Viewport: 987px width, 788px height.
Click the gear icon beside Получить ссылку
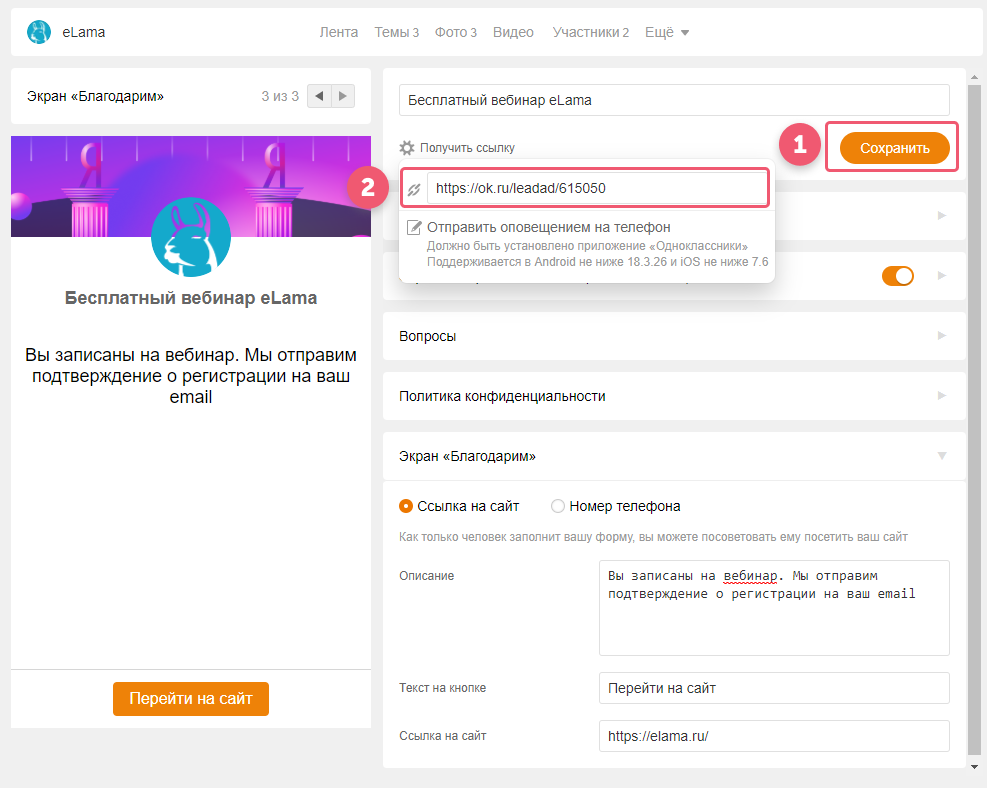point(407,148)
